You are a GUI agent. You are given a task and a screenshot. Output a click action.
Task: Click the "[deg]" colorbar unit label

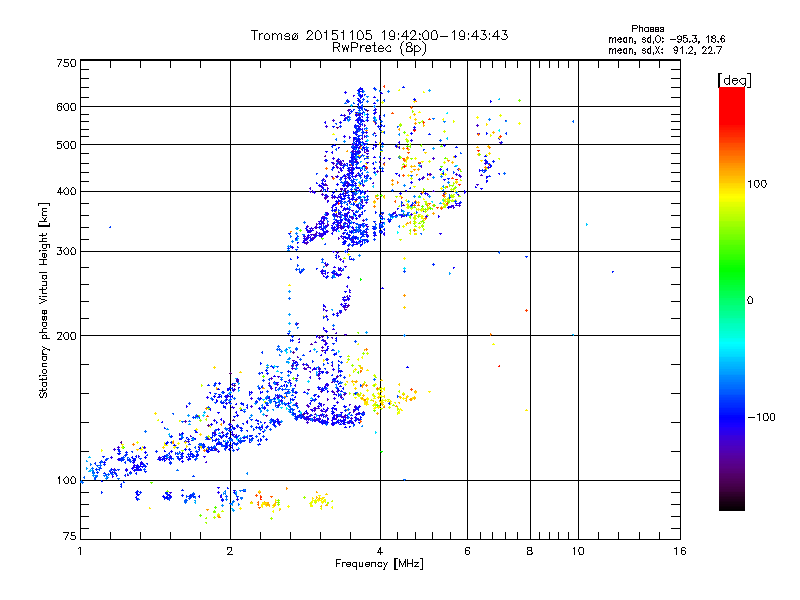click(734, 80)
